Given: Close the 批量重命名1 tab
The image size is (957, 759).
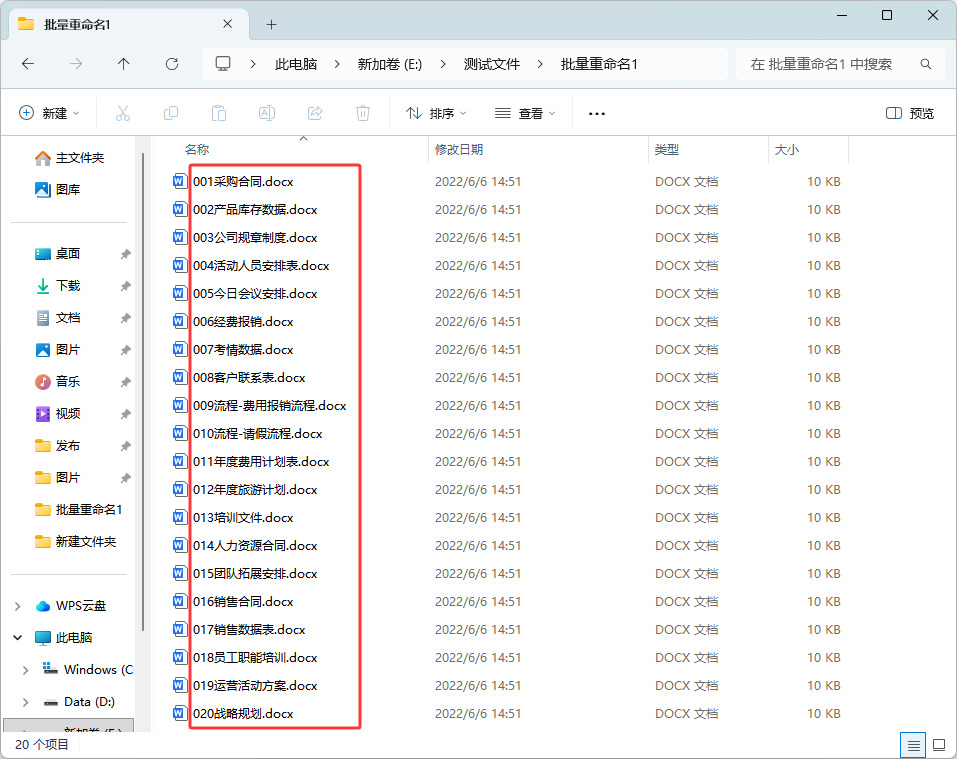Looking at the screenshot, I should pyautogui.click(x=228, y=24).
